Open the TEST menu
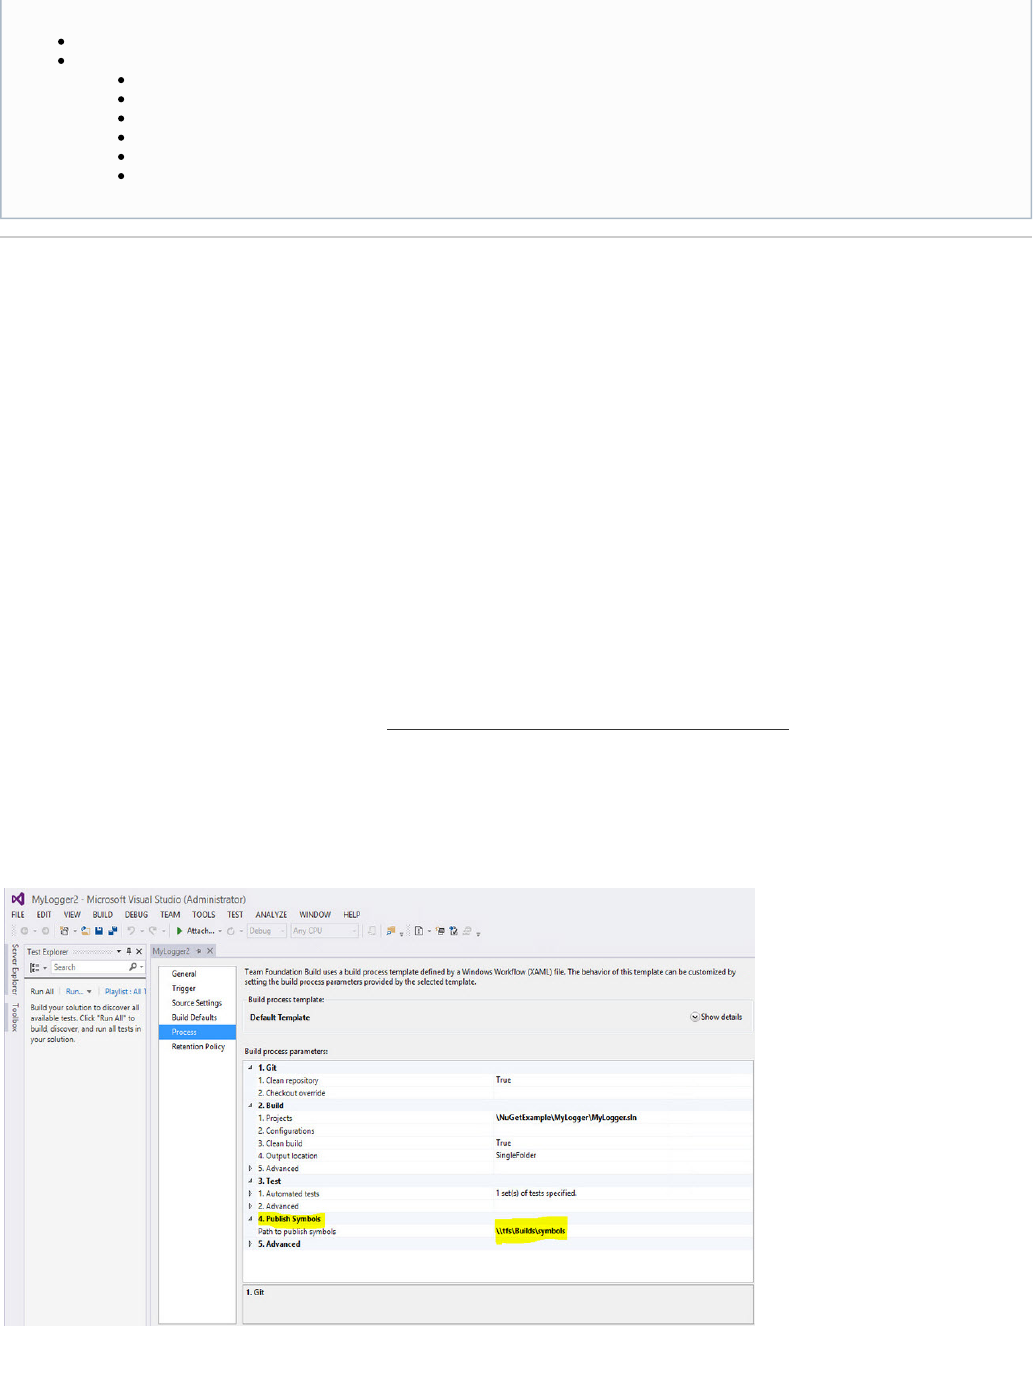The height and width of the screenshot is (1392, 1033). pos(235,914)
